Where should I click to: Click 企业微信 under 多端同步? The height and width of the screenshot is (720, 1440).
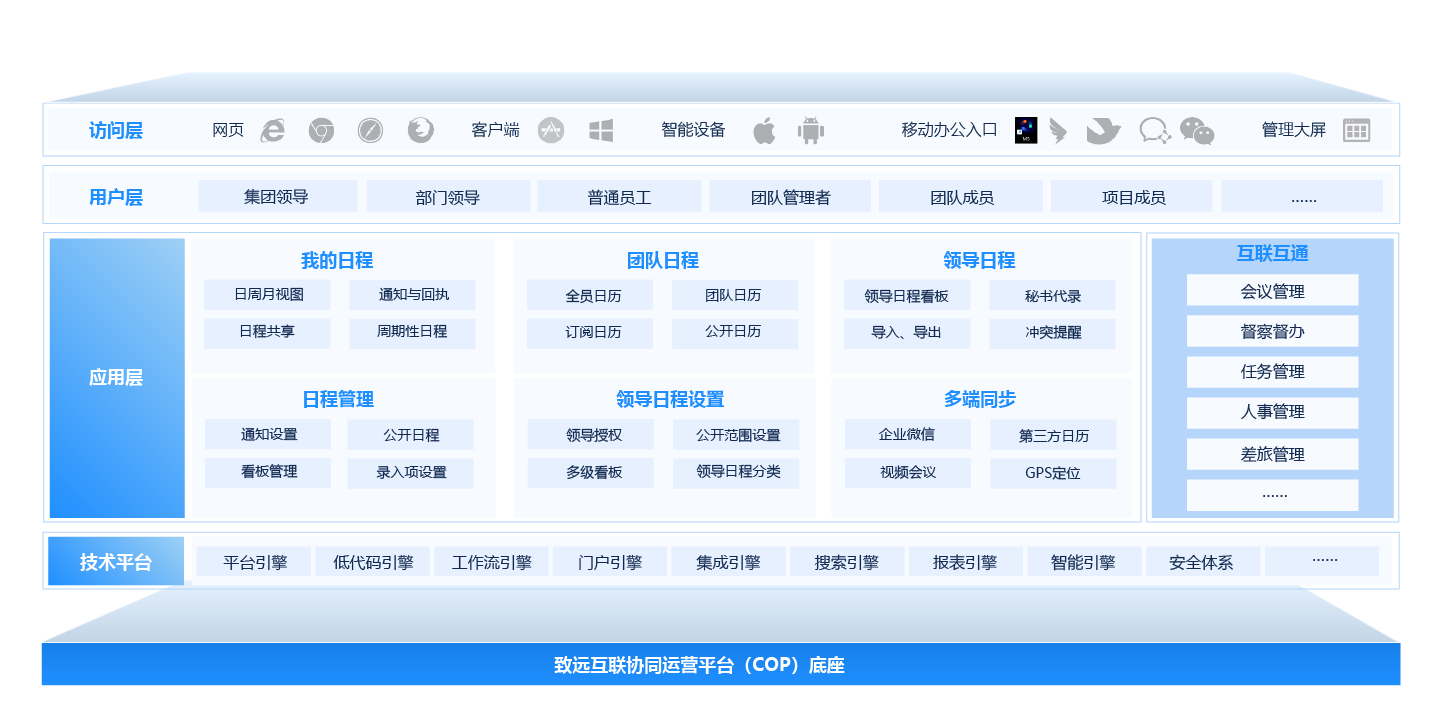[x=908, y=435]
